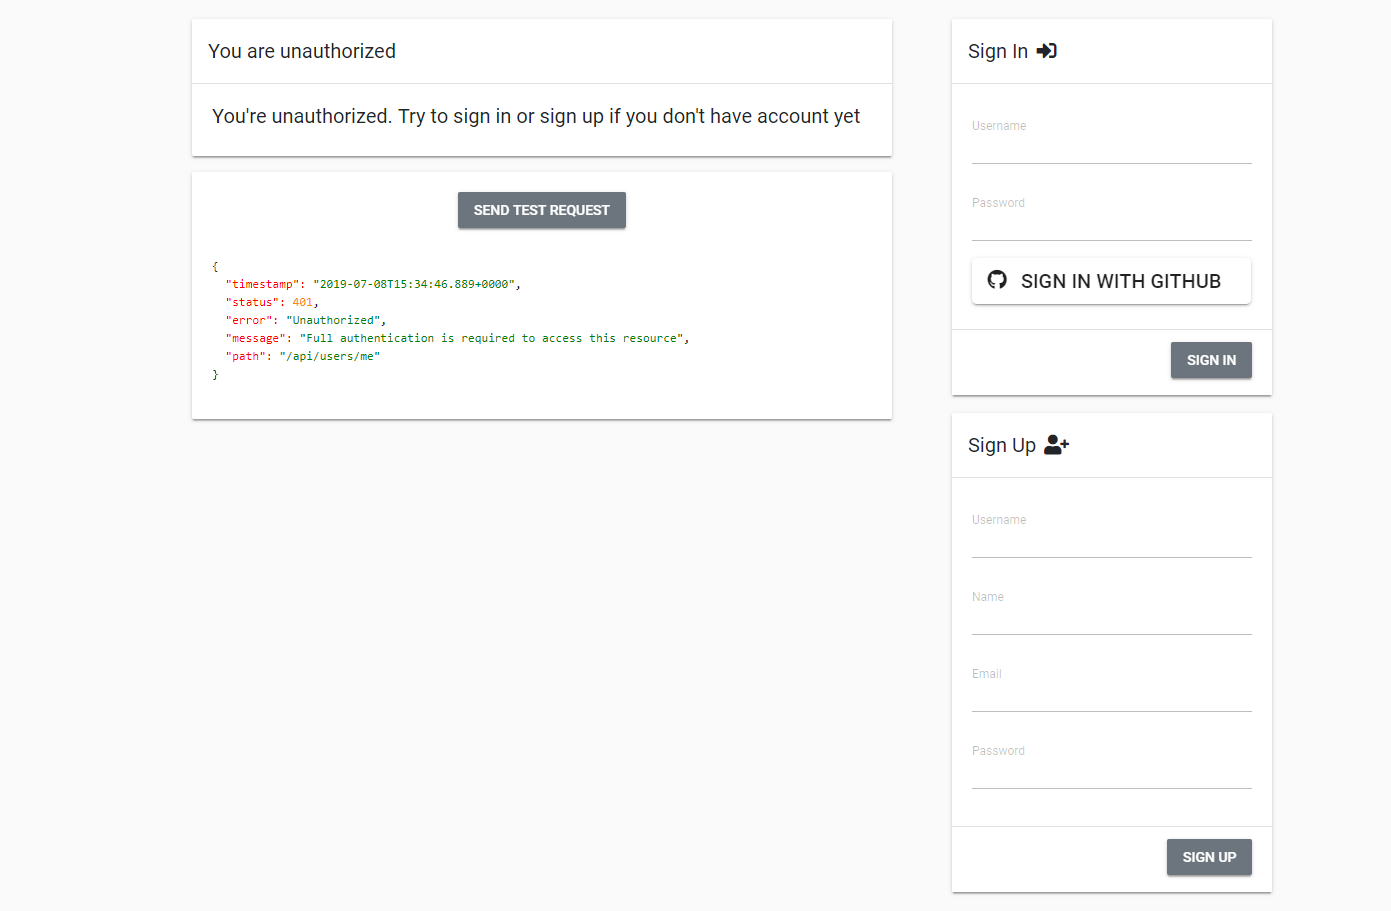The image size is (1391, 911).
Task: Send a test request
Action: 541,210
